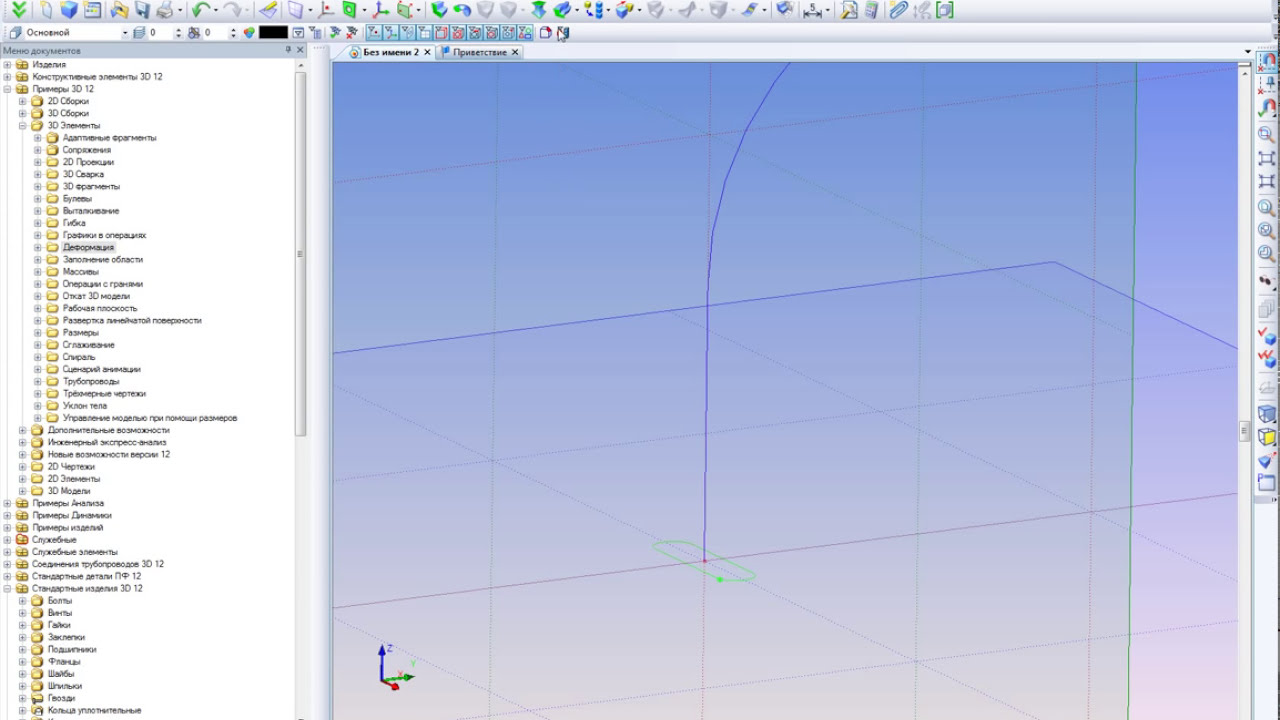Collapse the 3D Элементы folder
1280x720 pixels.
point(23,126)
